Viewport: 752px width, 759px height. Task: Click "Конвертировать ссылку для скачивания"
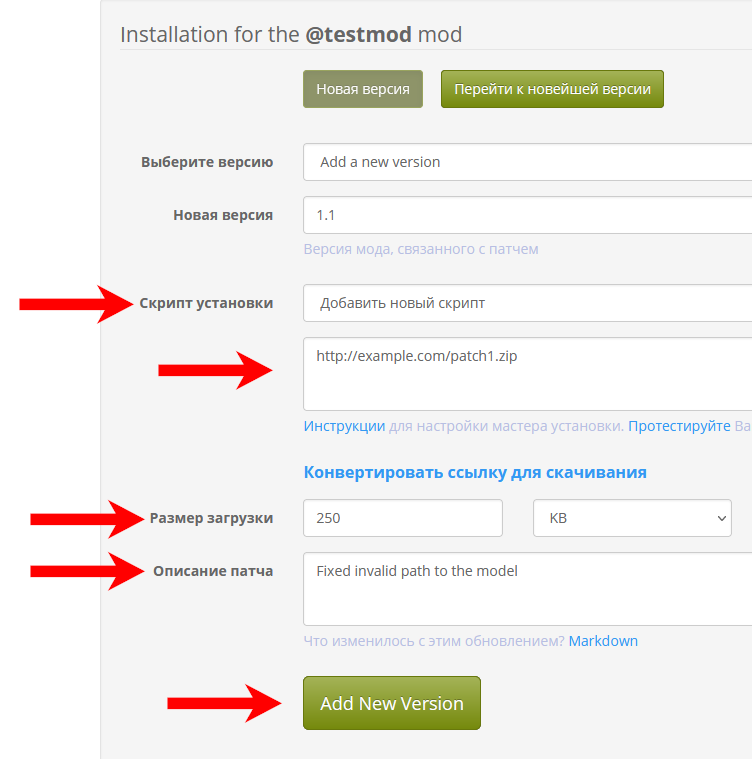475,472
